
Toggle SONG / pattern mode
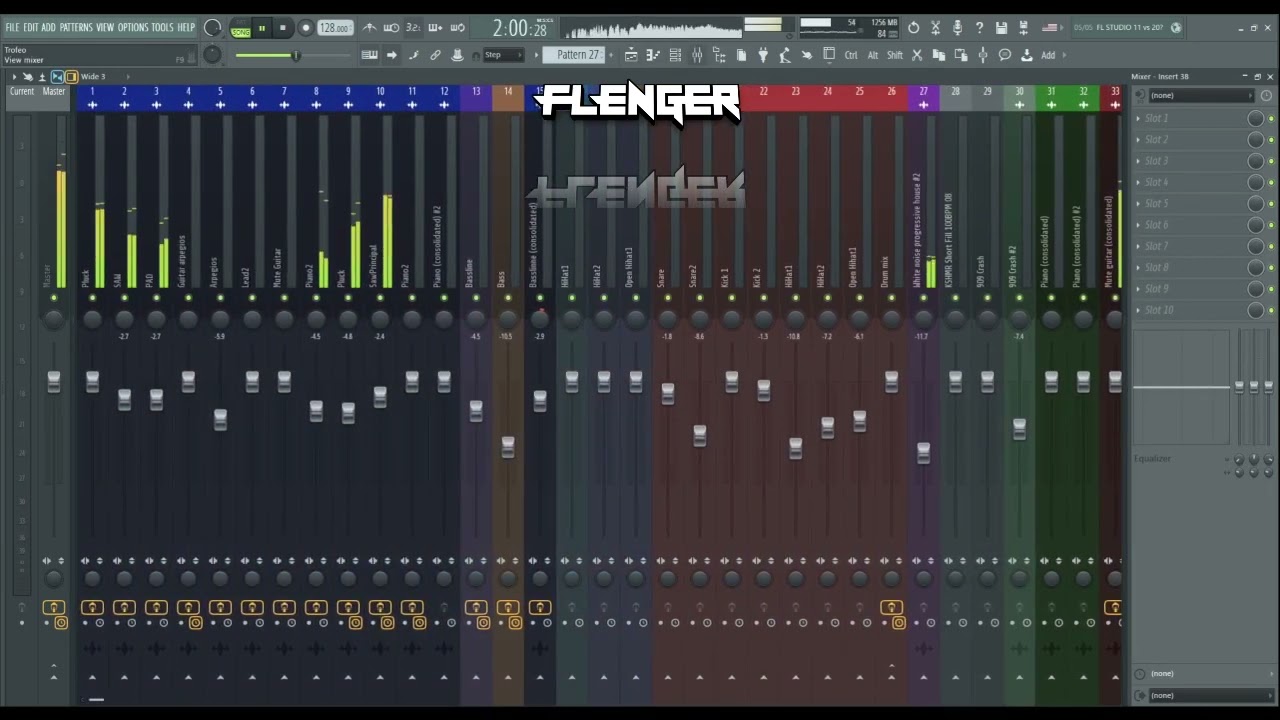point(241,29)
